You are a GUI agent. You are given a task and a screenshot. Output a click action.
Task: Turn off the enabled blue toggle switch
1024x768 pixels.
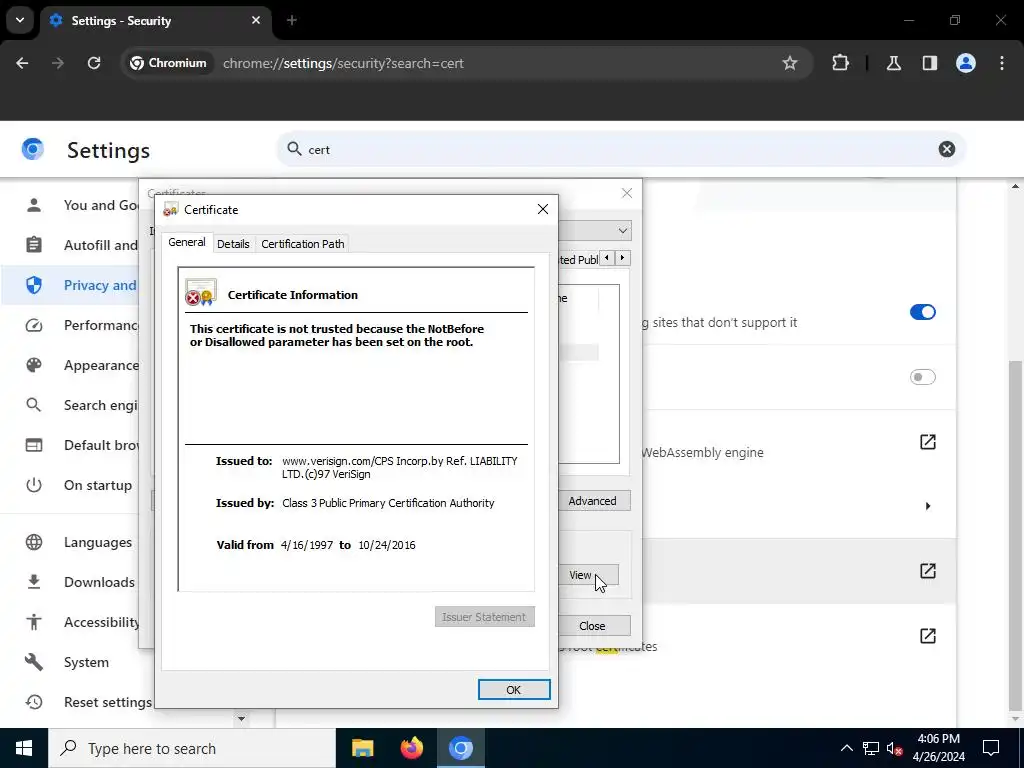click(923, 312)
